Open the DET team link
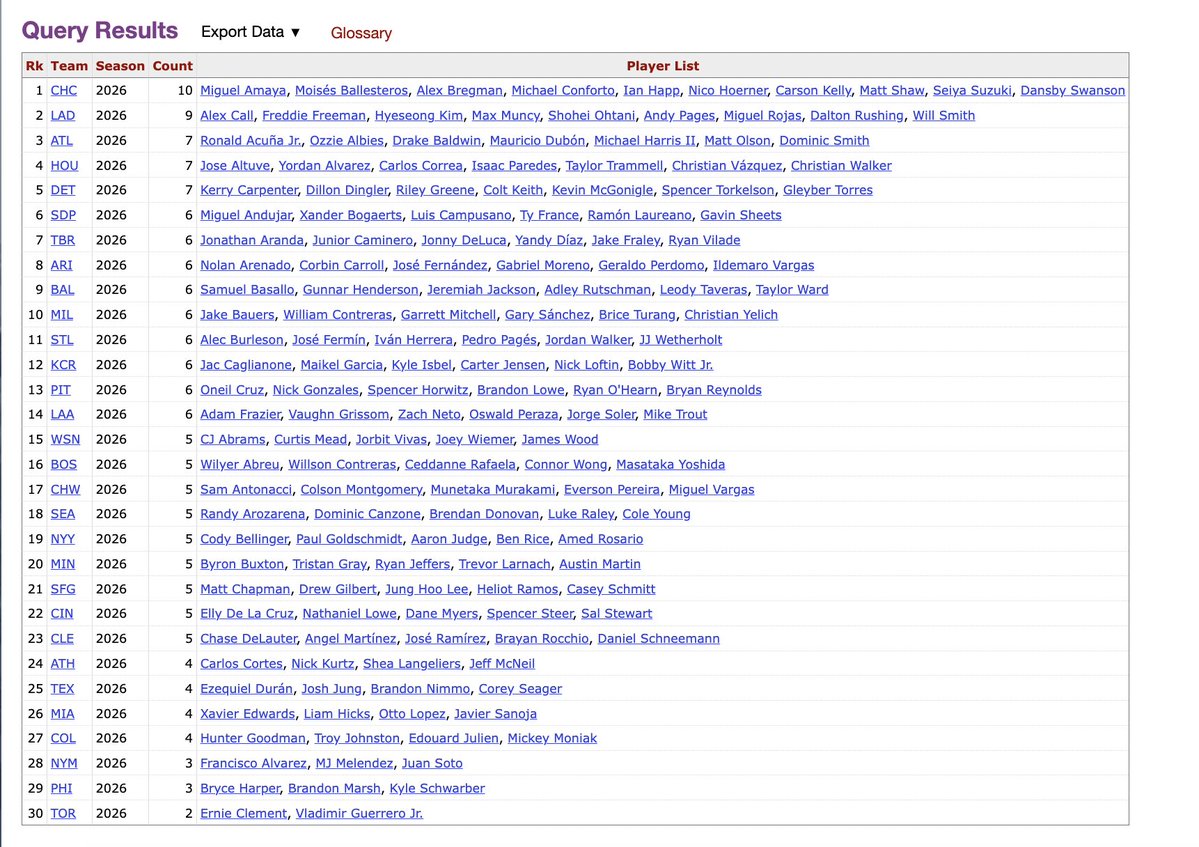This screenshot has height=847, width=1199. pyautogui.click(x=63, y=190)
